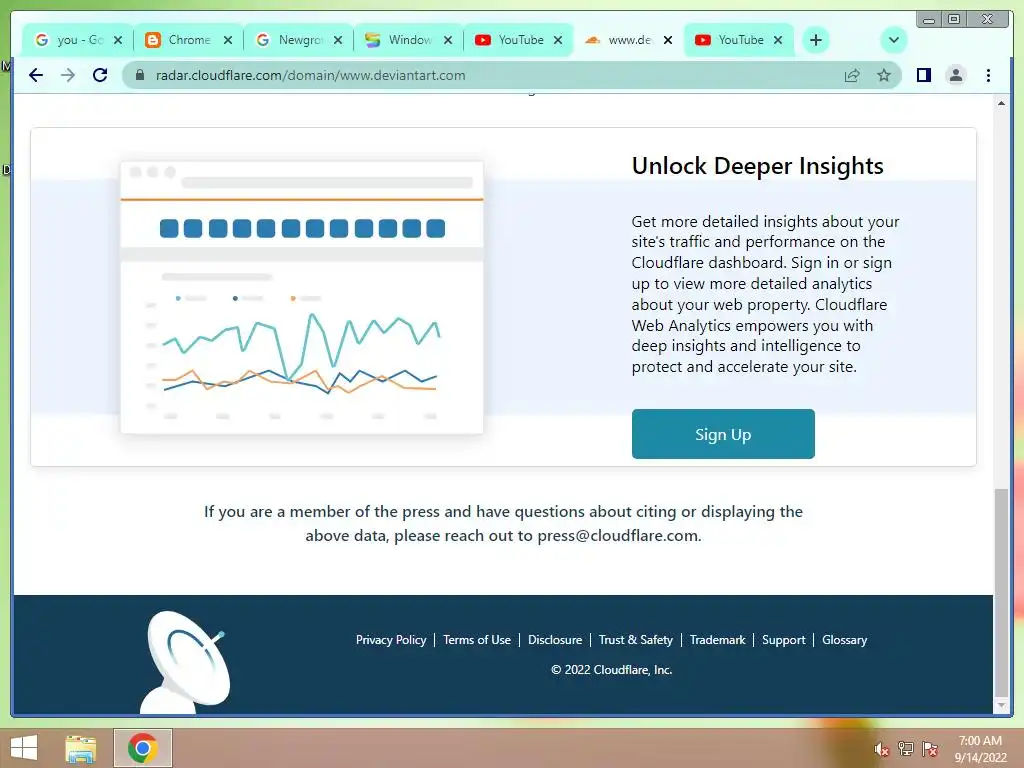Close the Window tab

(447, 40)
